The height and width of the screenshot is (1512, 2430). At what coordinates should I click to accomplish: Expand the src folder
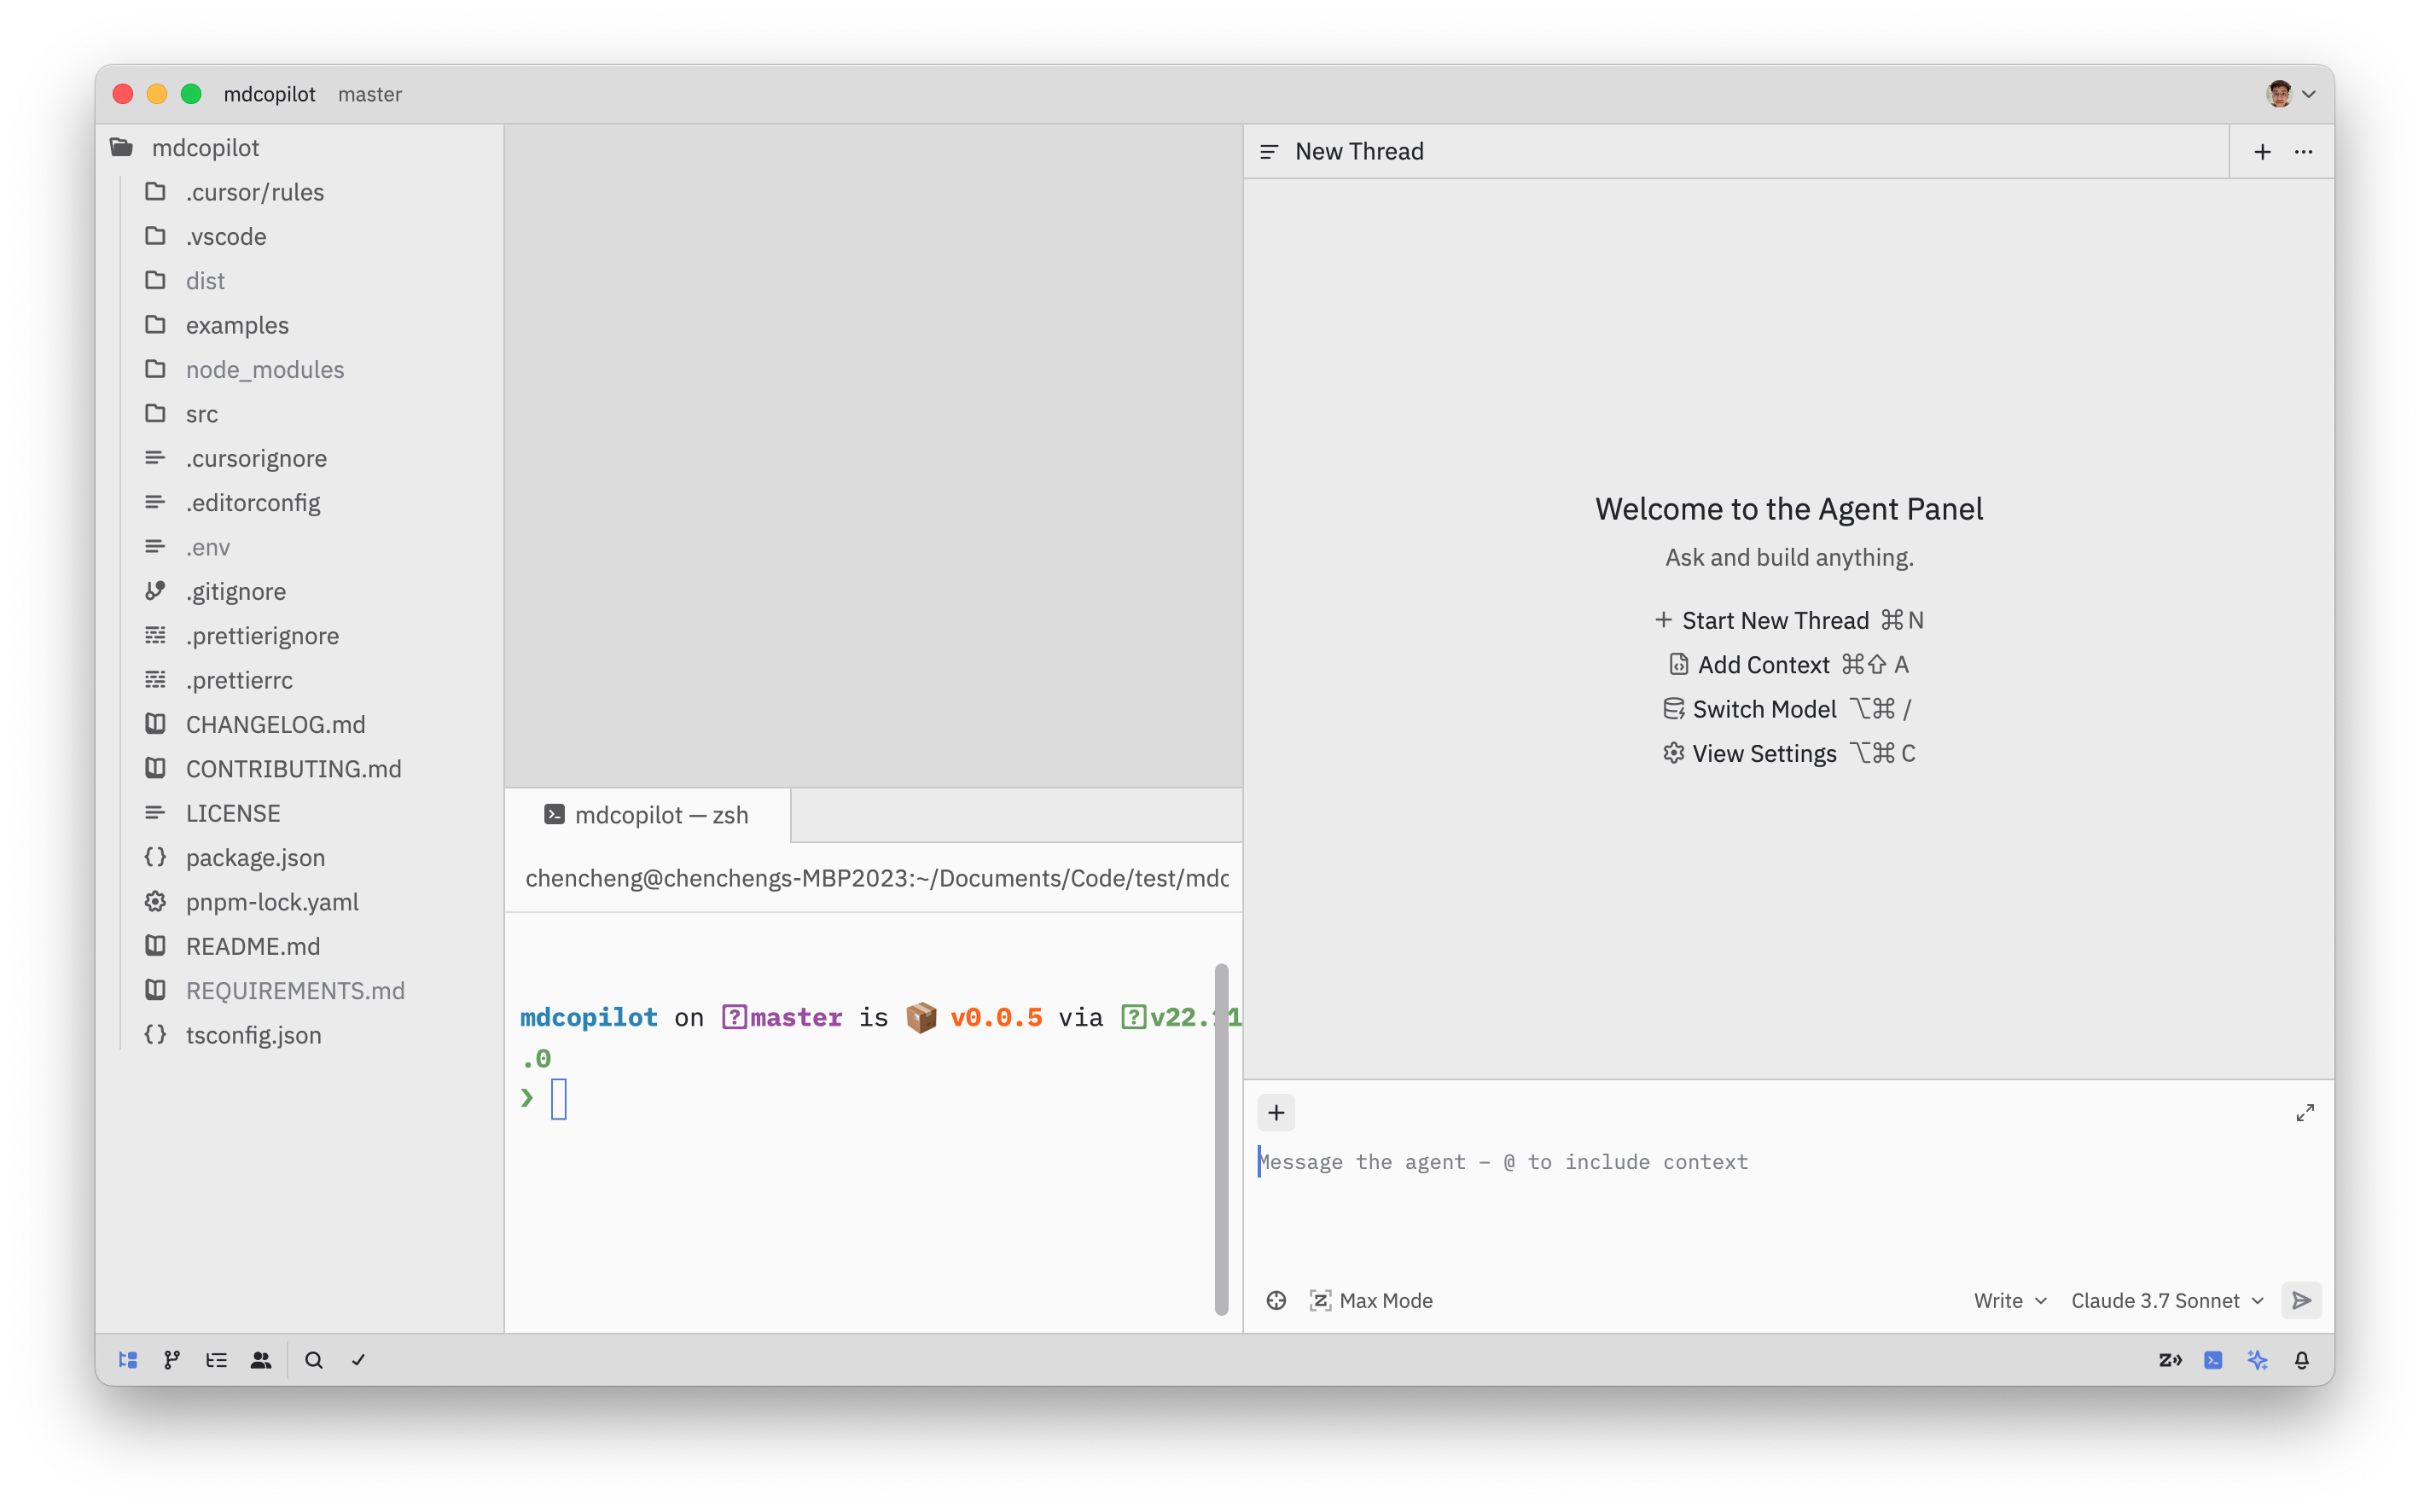[x=201, y=414]
